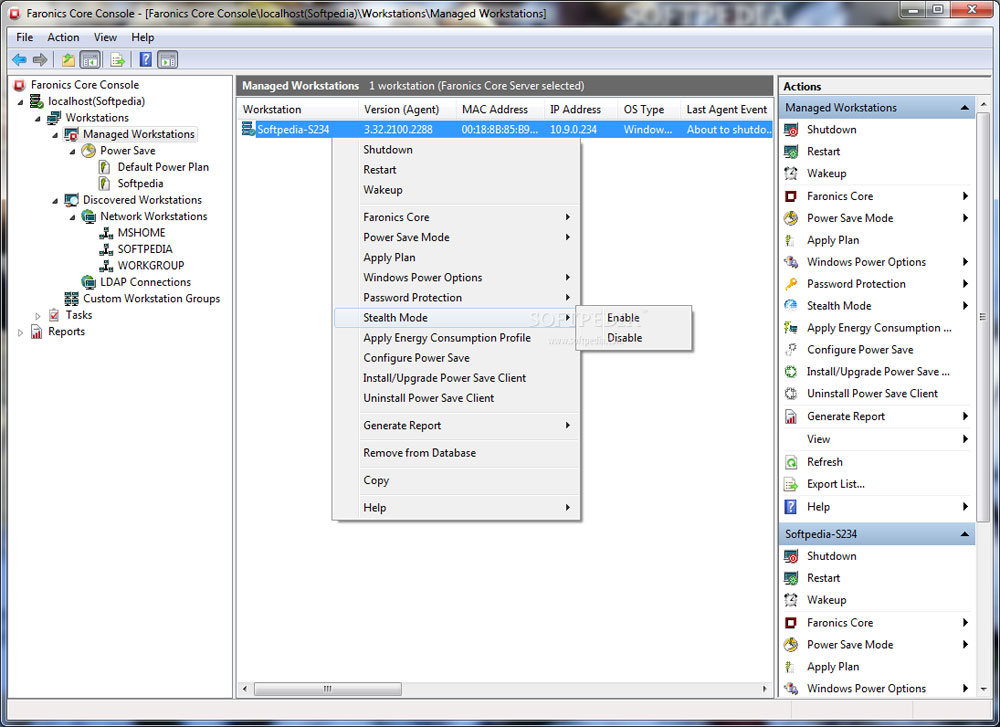Image resolution: width=1000 pixels, height=727 pixels.
Task: Click Shutdown icon in the Softpedia-S234 actions section
Action: [x=791, y=557]
